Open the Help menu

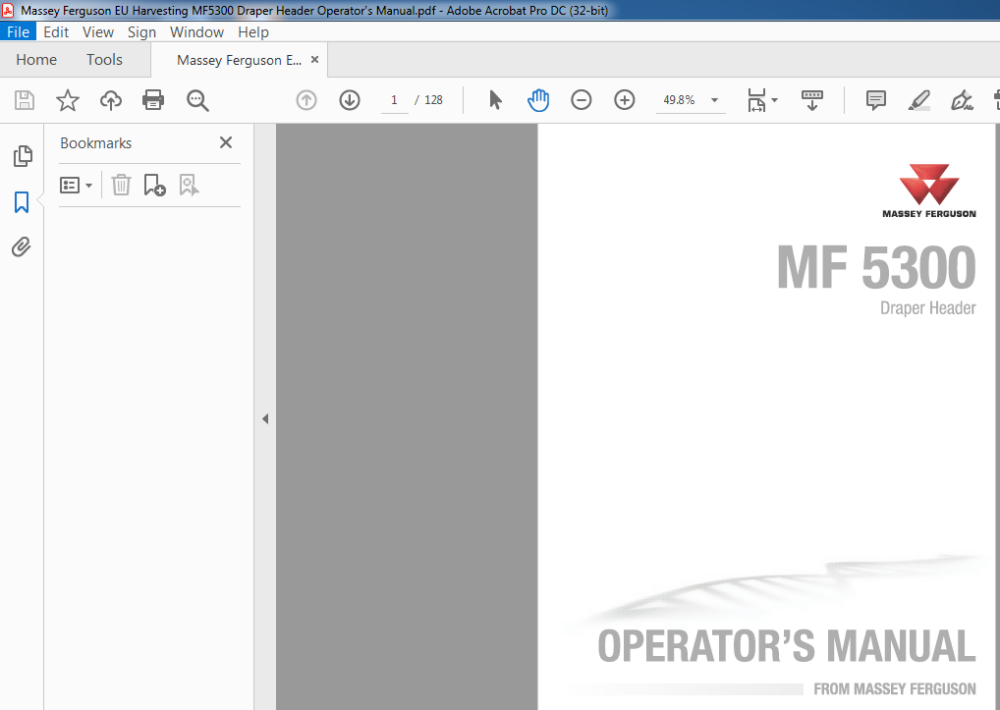click(x=253, y=32)
